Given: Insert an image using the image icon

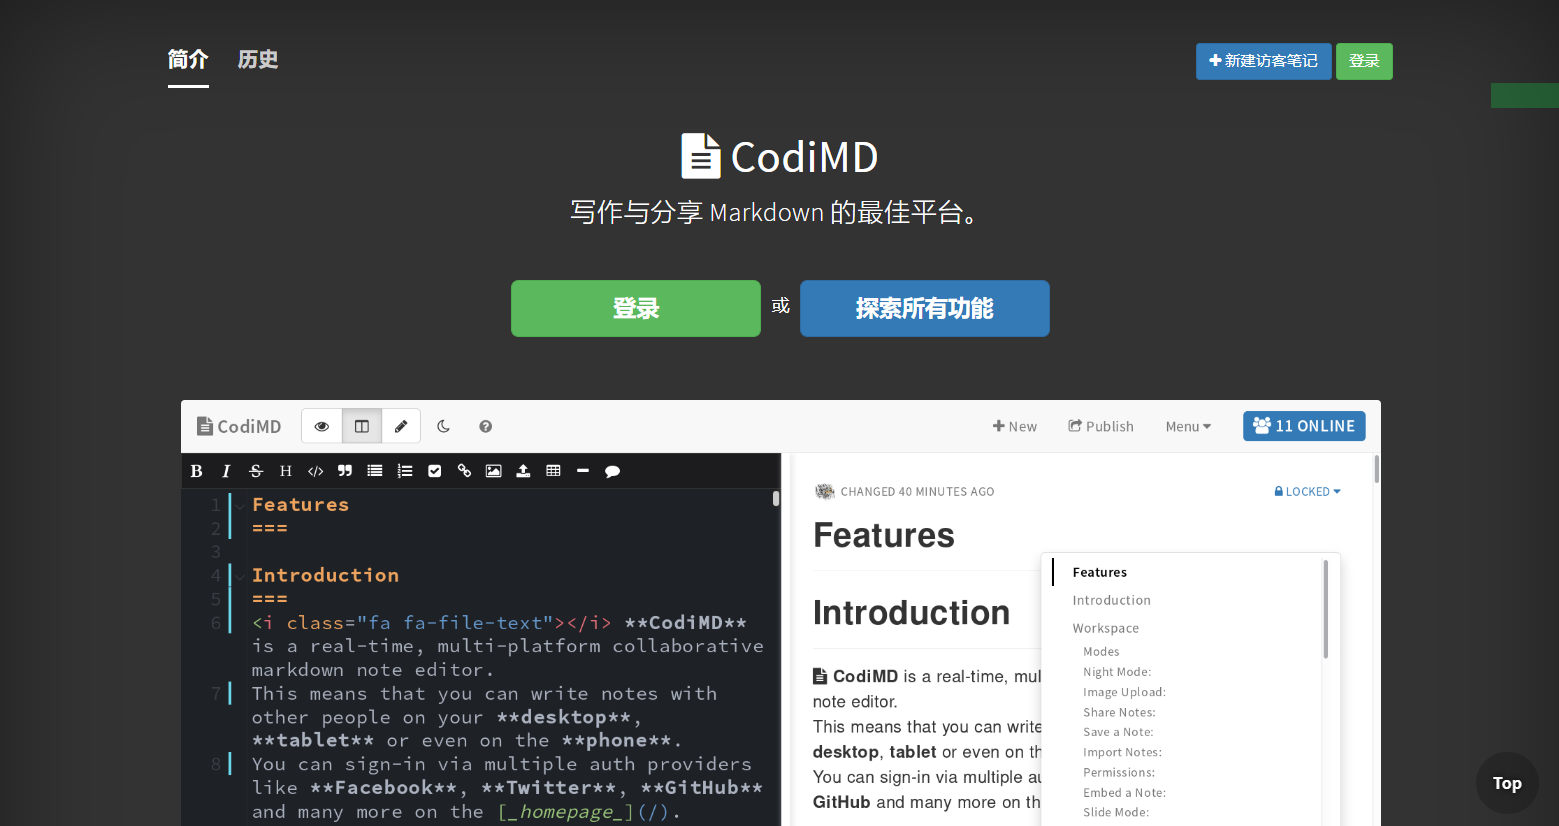Looking at the screenshot, I should pos(493,470).
